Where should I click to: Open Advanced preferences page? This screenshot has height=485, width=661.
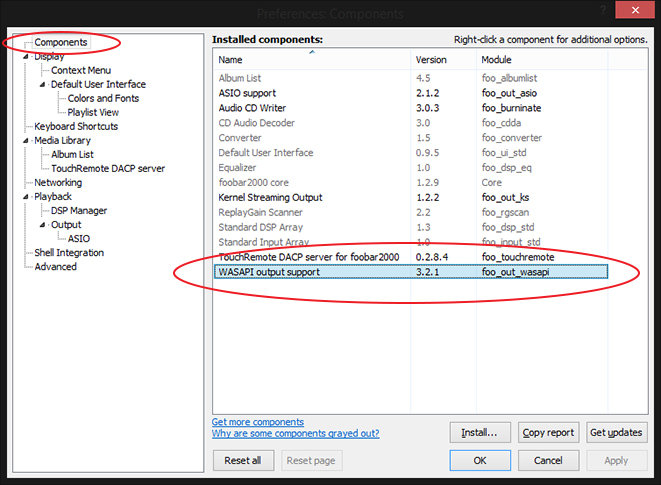click(x=56, y=267)
